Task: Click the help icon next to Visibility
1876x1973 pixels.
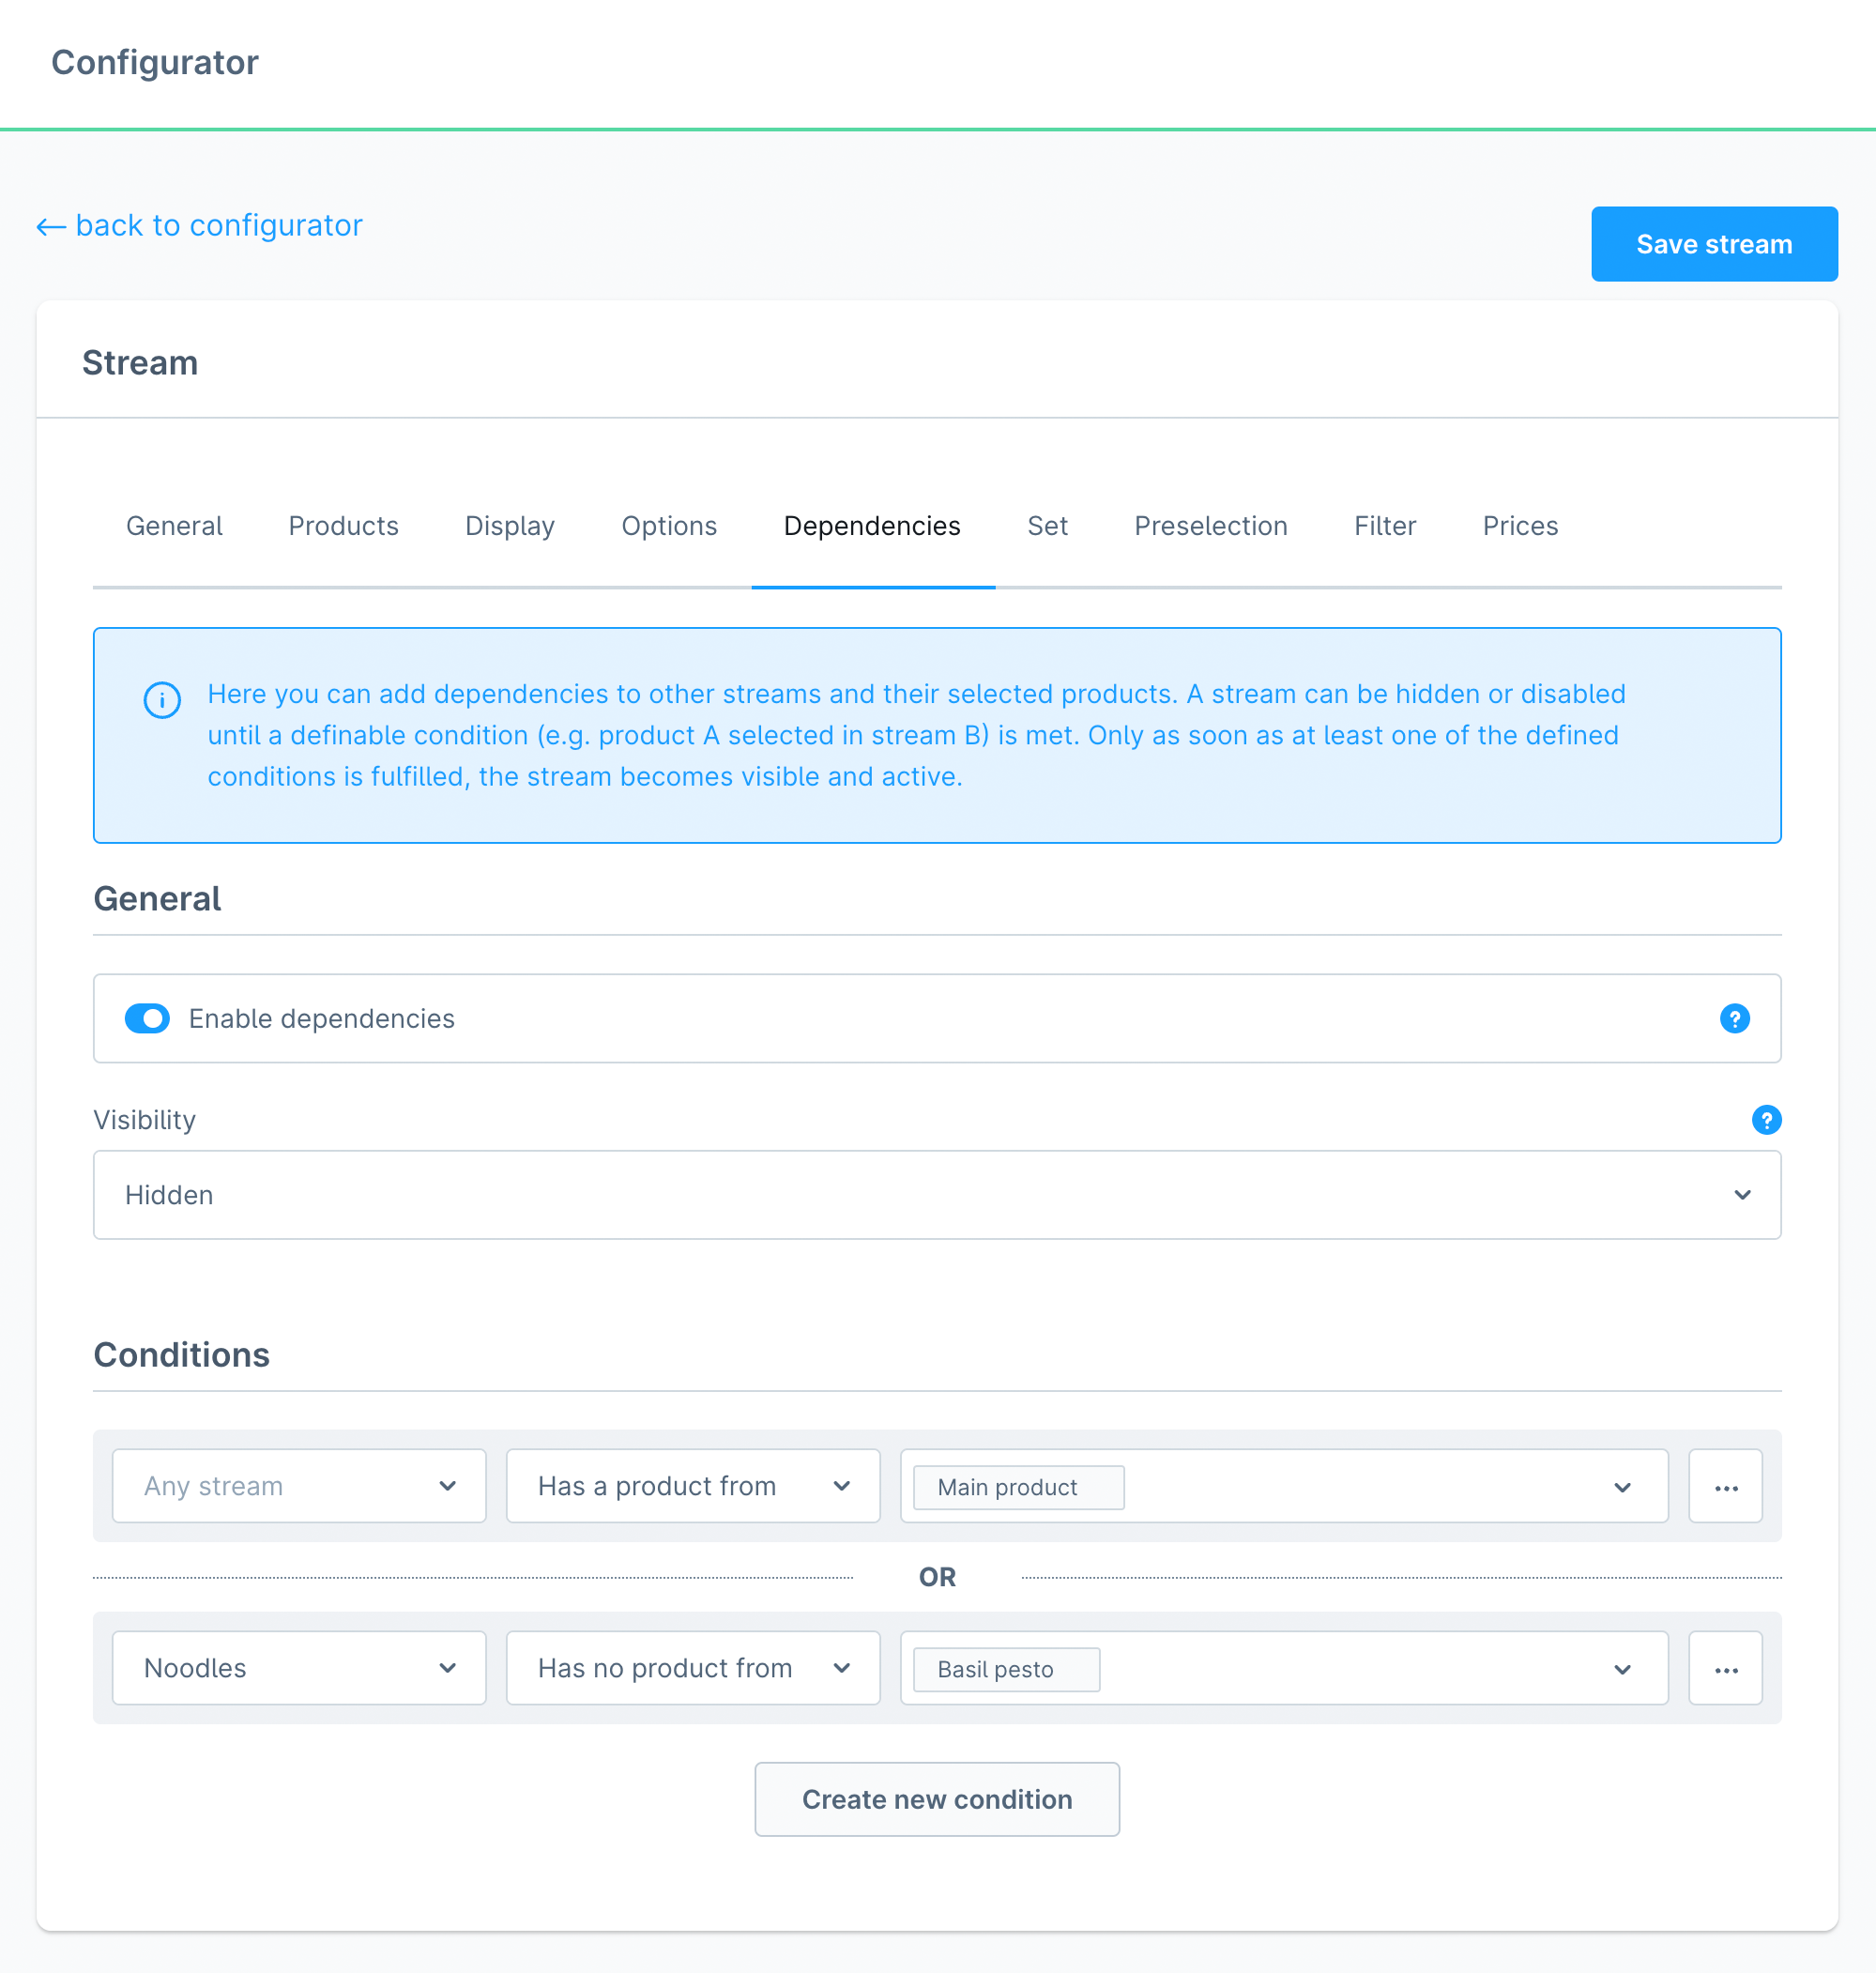Action: pos(1767,1119)
